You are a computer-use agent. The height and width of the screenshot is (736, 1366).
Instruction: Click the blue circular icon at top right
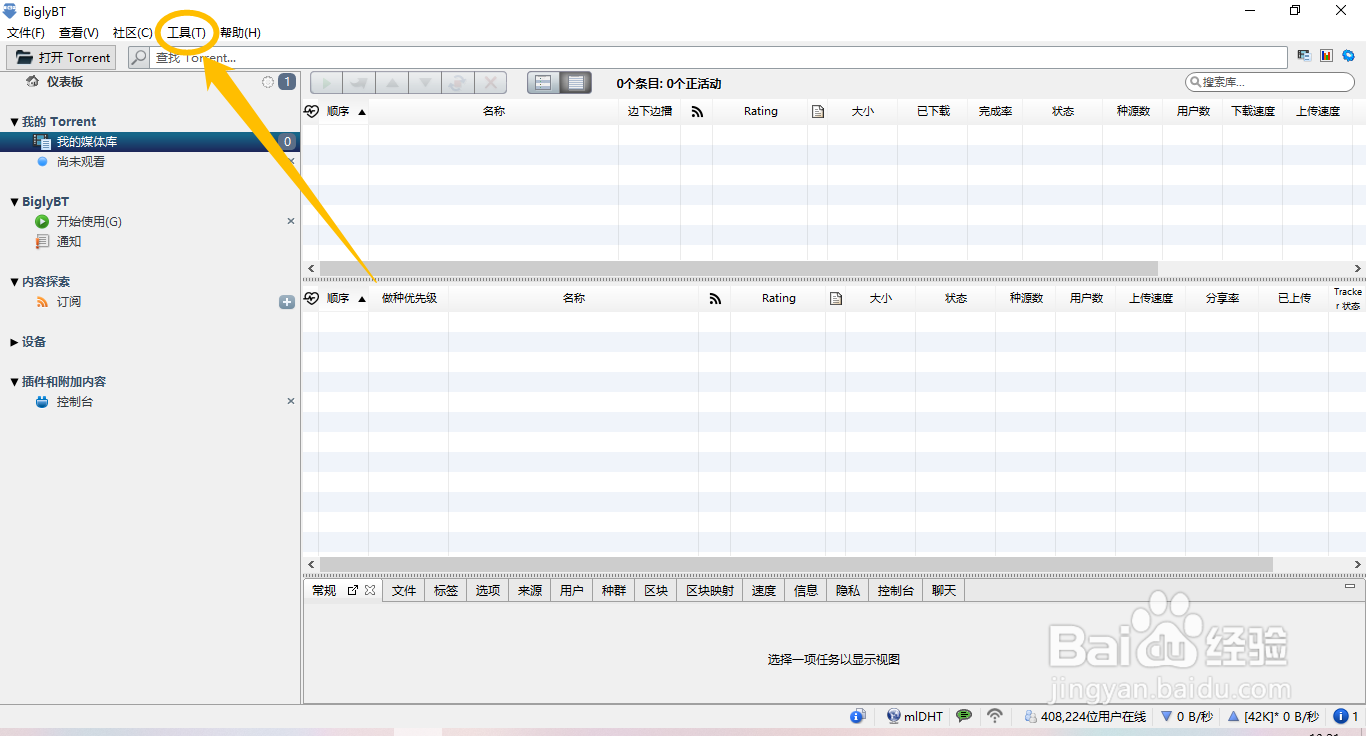pos(1348,56)
